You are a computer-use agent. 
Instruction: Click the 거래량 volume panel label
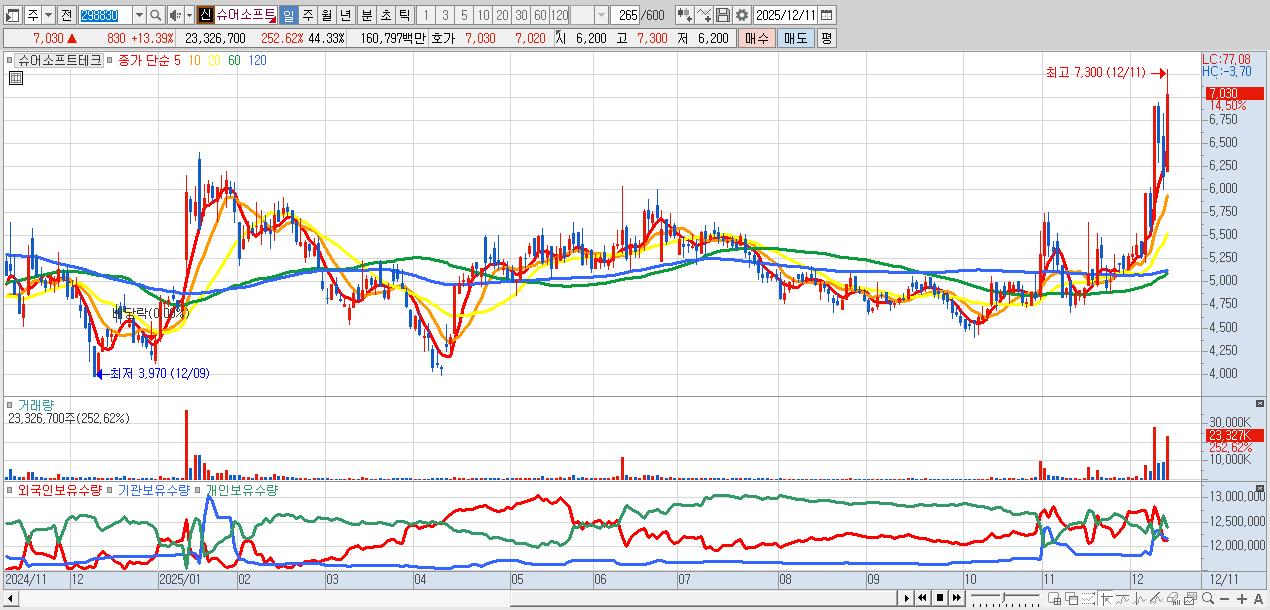pyautogui.click(x=35, y=405)
